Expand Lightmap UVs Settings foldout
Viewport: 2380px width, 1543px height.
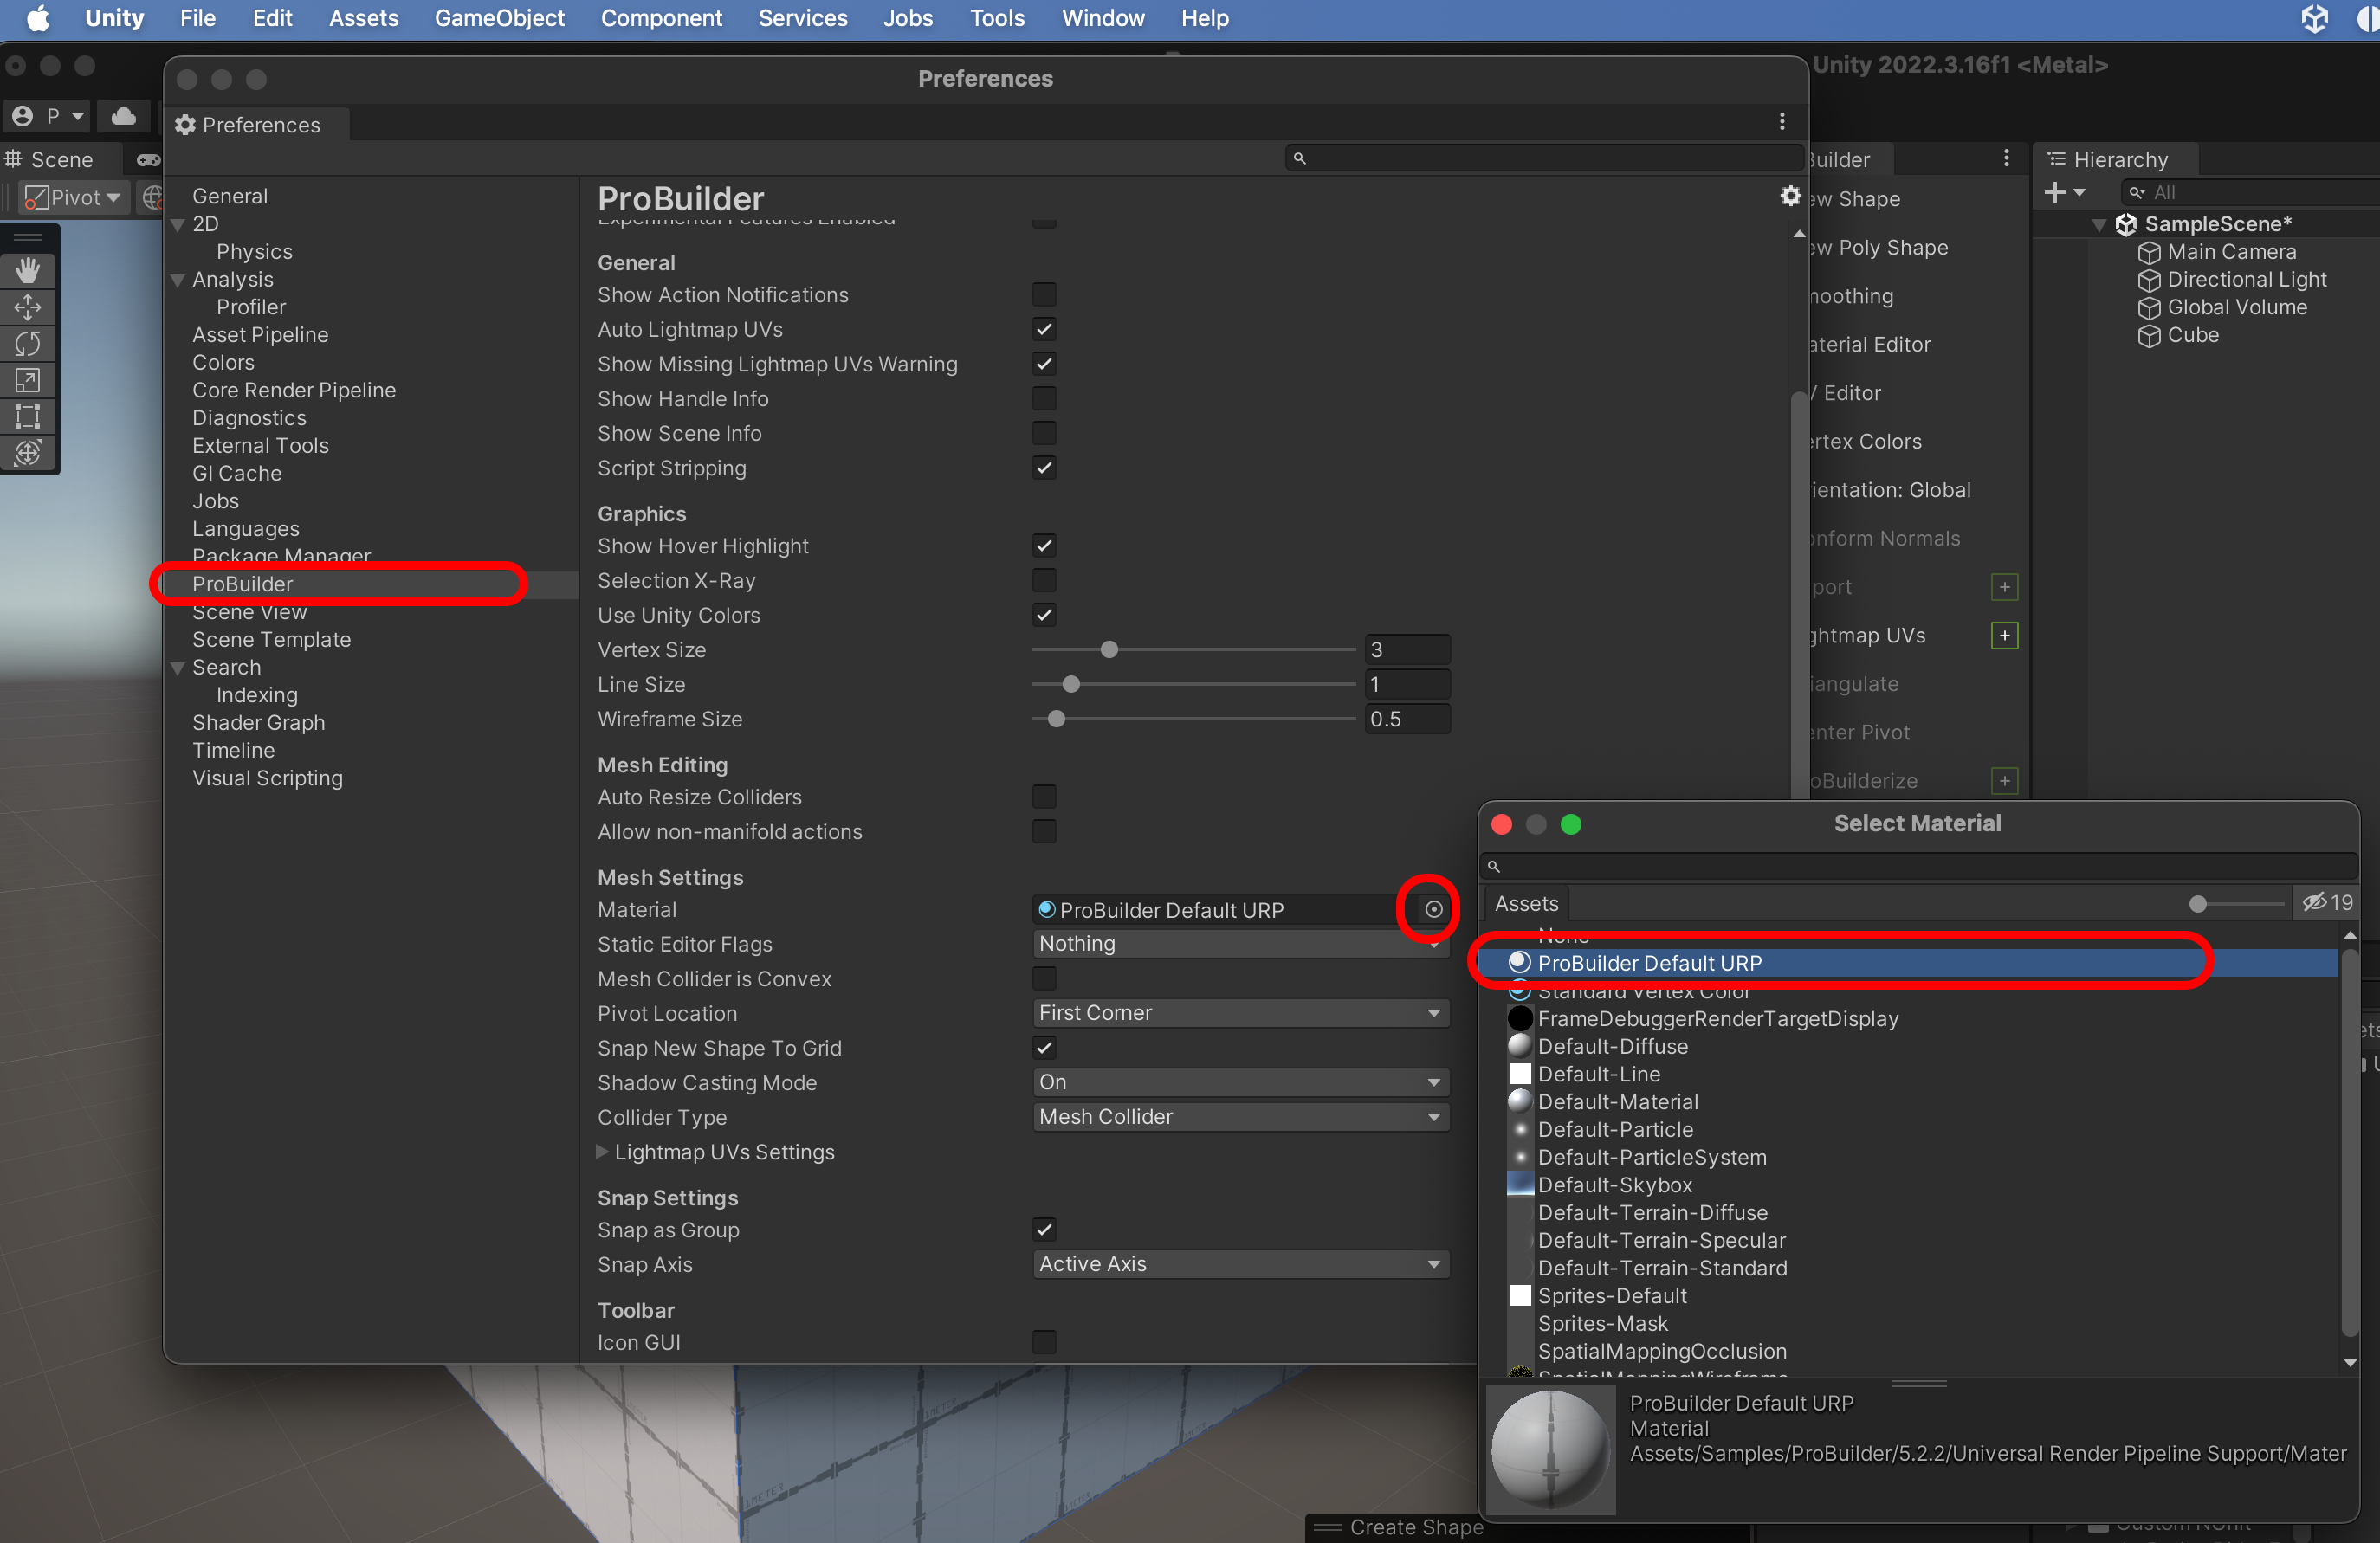pyautogui.click(x=602, y=1152)
